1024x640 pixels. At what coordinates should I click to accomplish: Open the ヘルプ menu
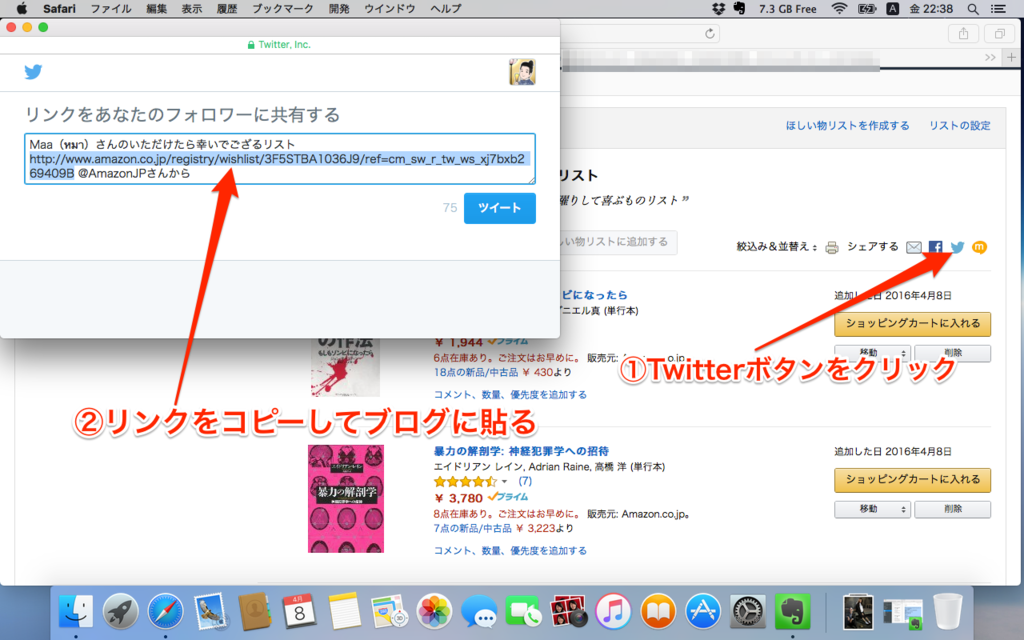click(x=446, y=8)
